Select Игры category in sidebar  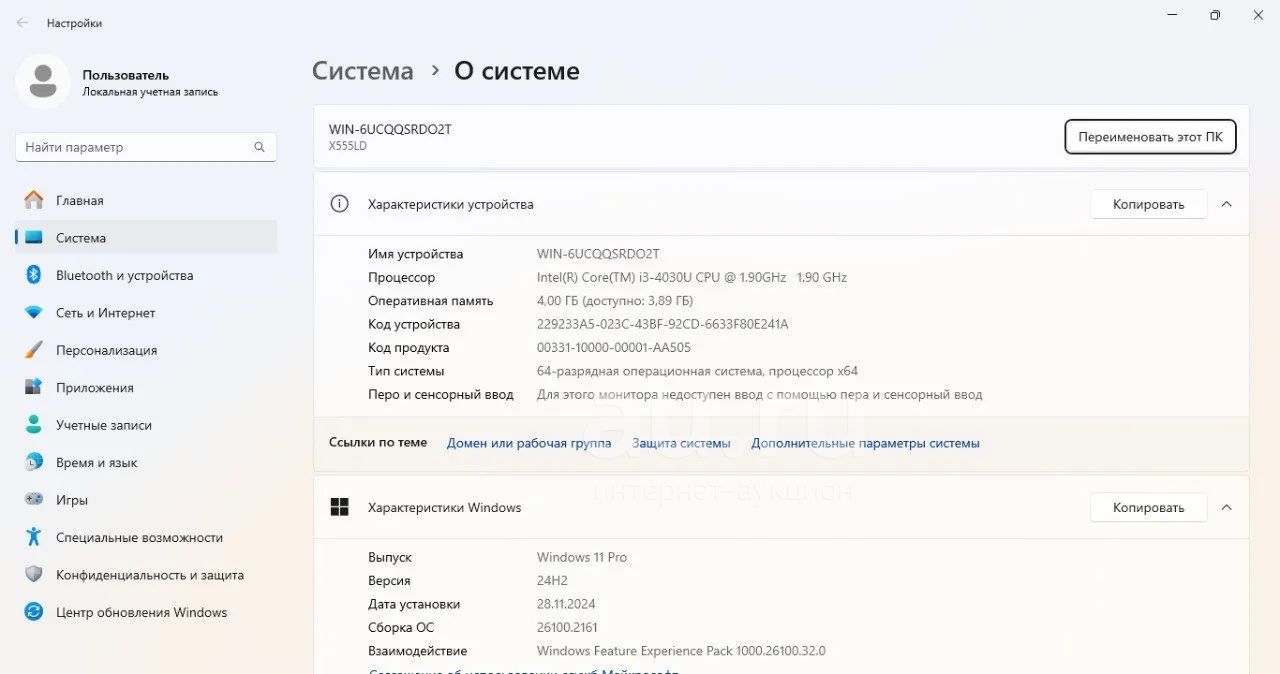[146, 499]
